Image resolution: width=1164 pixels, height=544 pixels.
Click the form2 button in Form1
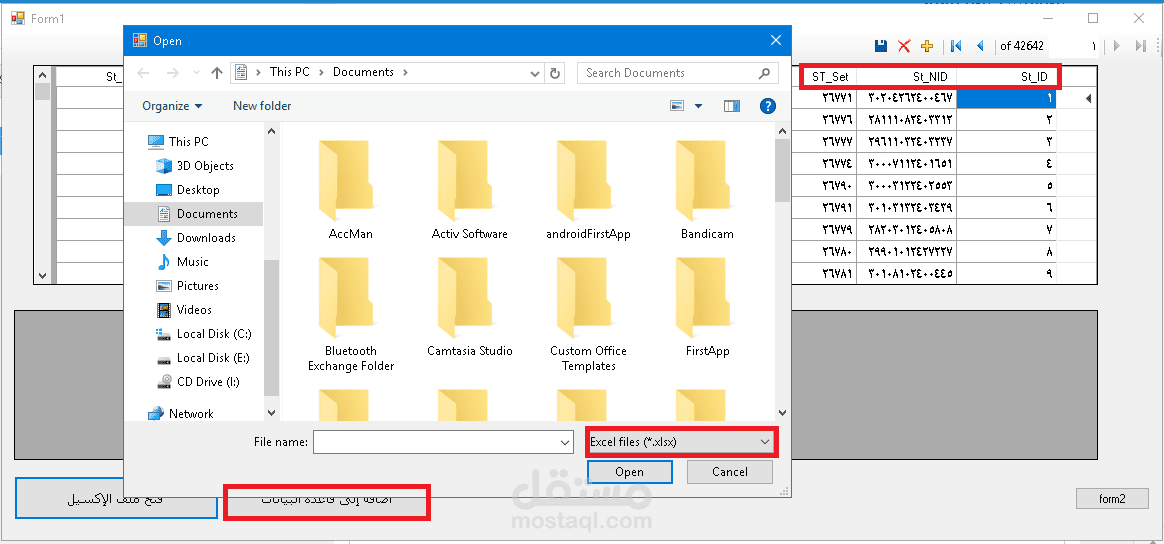[1112, 499]
